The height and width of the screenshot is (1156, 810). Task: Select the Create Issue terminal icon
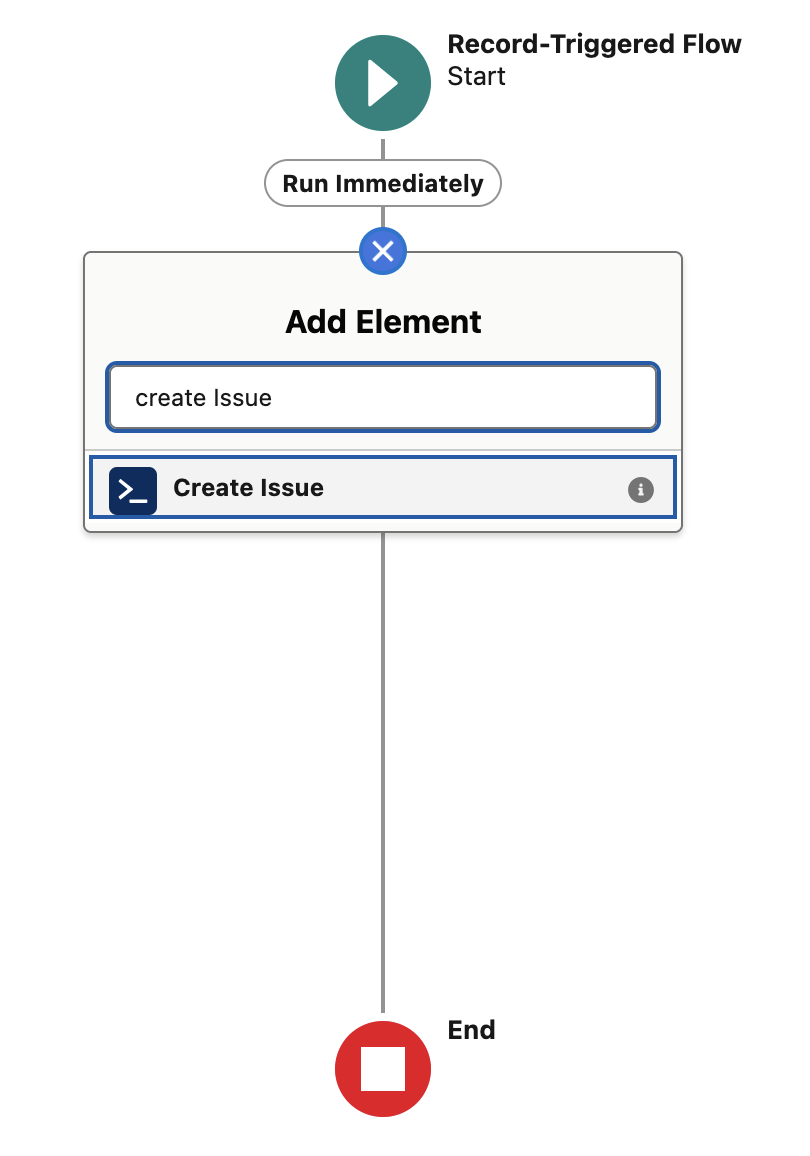point(133,490)
